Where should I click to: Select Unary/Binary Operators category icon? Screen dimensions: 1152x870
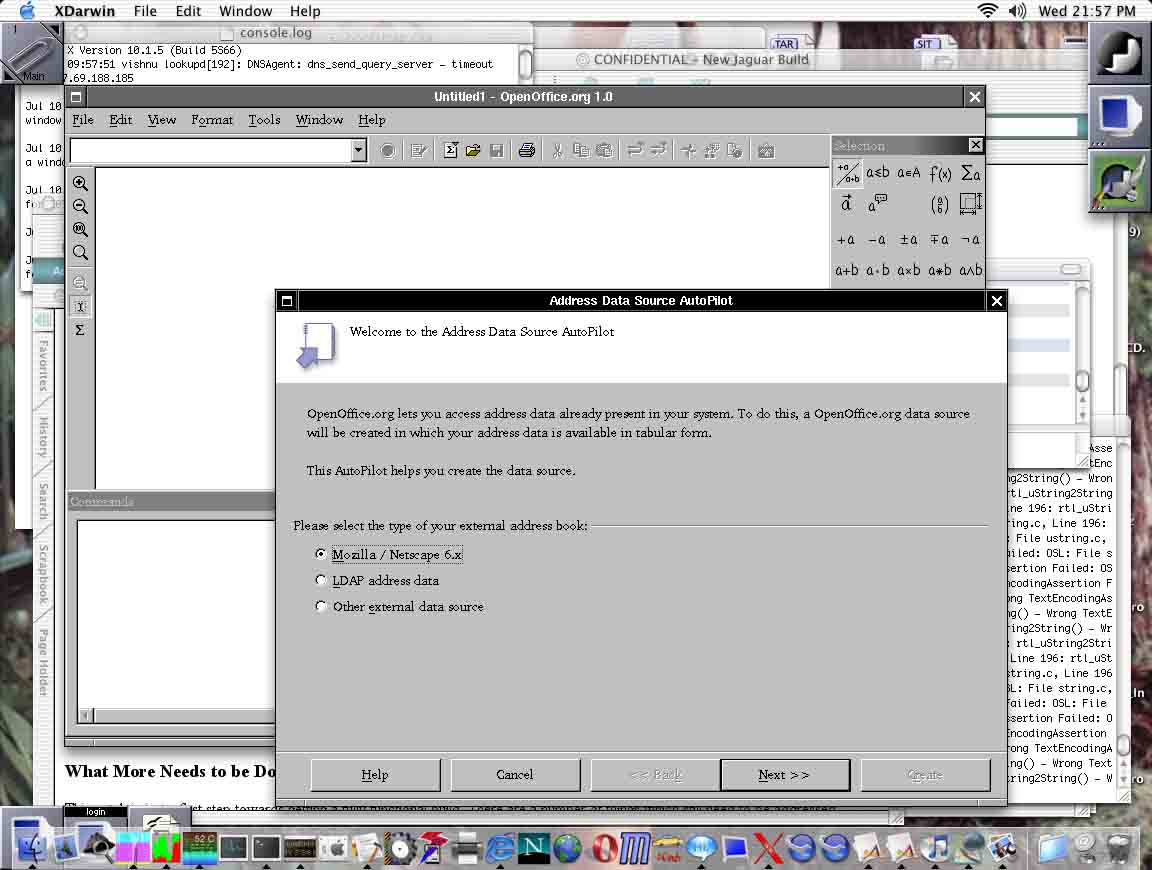point(847,173)
